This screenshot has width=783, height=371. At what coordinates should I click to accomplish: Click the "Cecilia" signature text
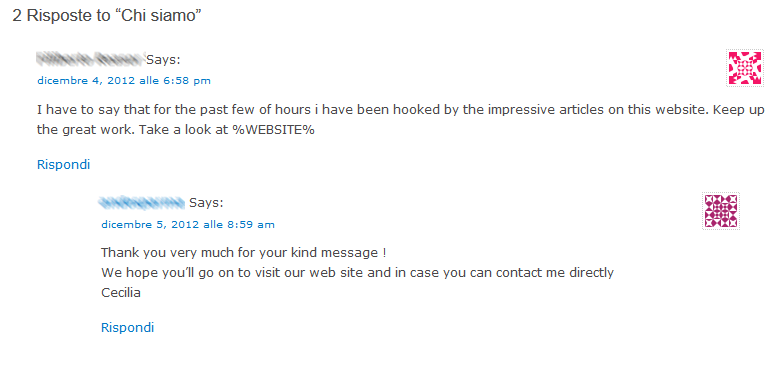click(x=121, y=293)
